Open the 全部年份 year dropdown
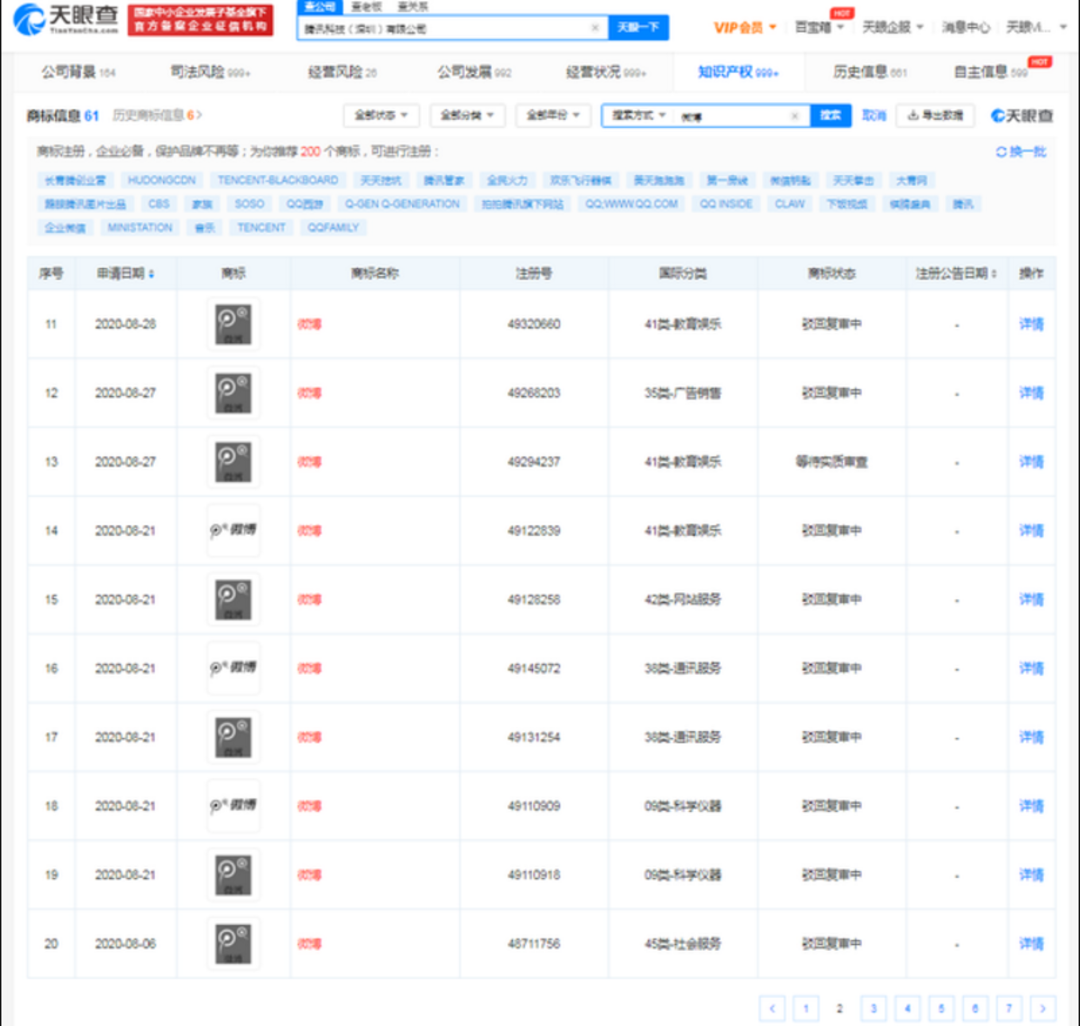Image resolution: width=1080 pixels, height=1026 pixels. pos(553,116)
